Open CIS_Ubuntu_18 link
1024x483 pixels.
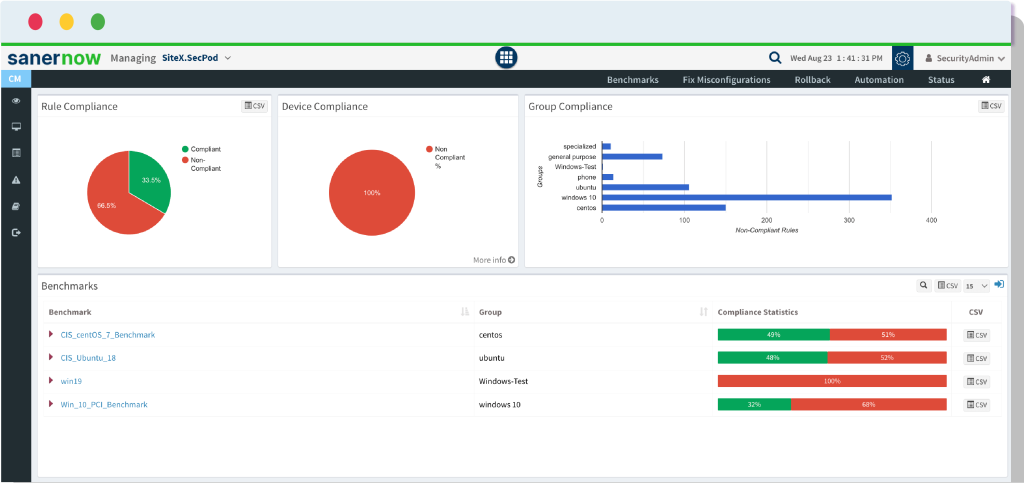tap(88, 358)
